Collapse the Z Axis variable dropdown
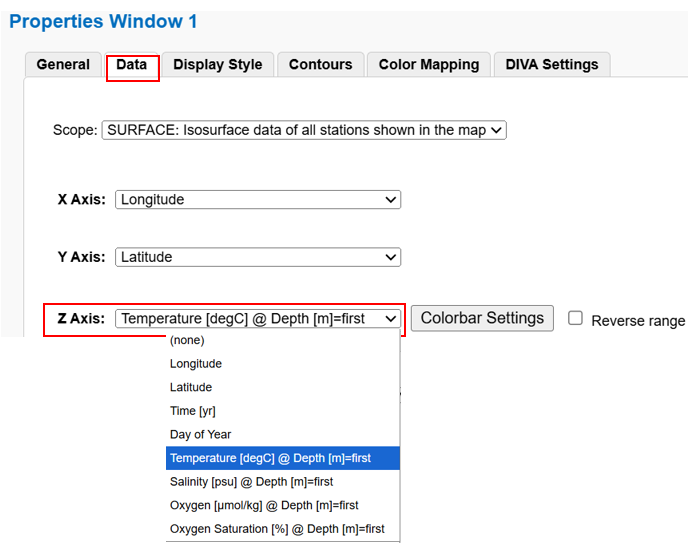Screen dimensions: 688x544 (257, 319)
